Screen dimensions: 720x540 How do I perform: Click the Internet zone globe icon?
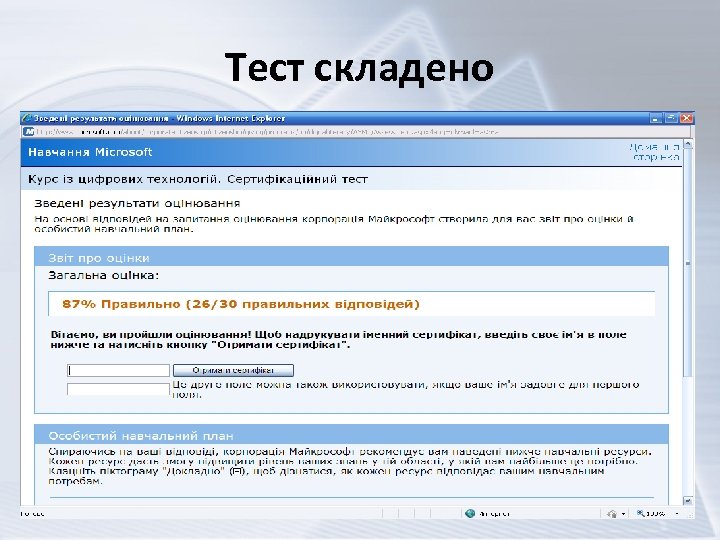point(470,513)
